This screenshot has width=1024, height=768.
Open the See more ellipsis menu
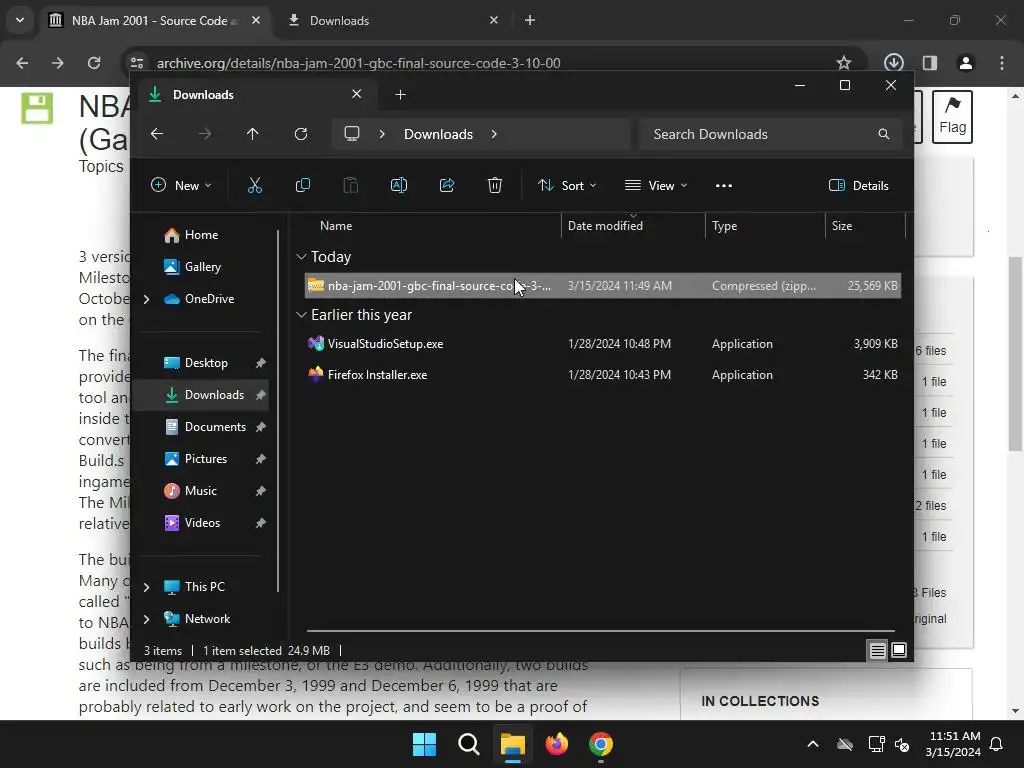[x=724, y=185]
